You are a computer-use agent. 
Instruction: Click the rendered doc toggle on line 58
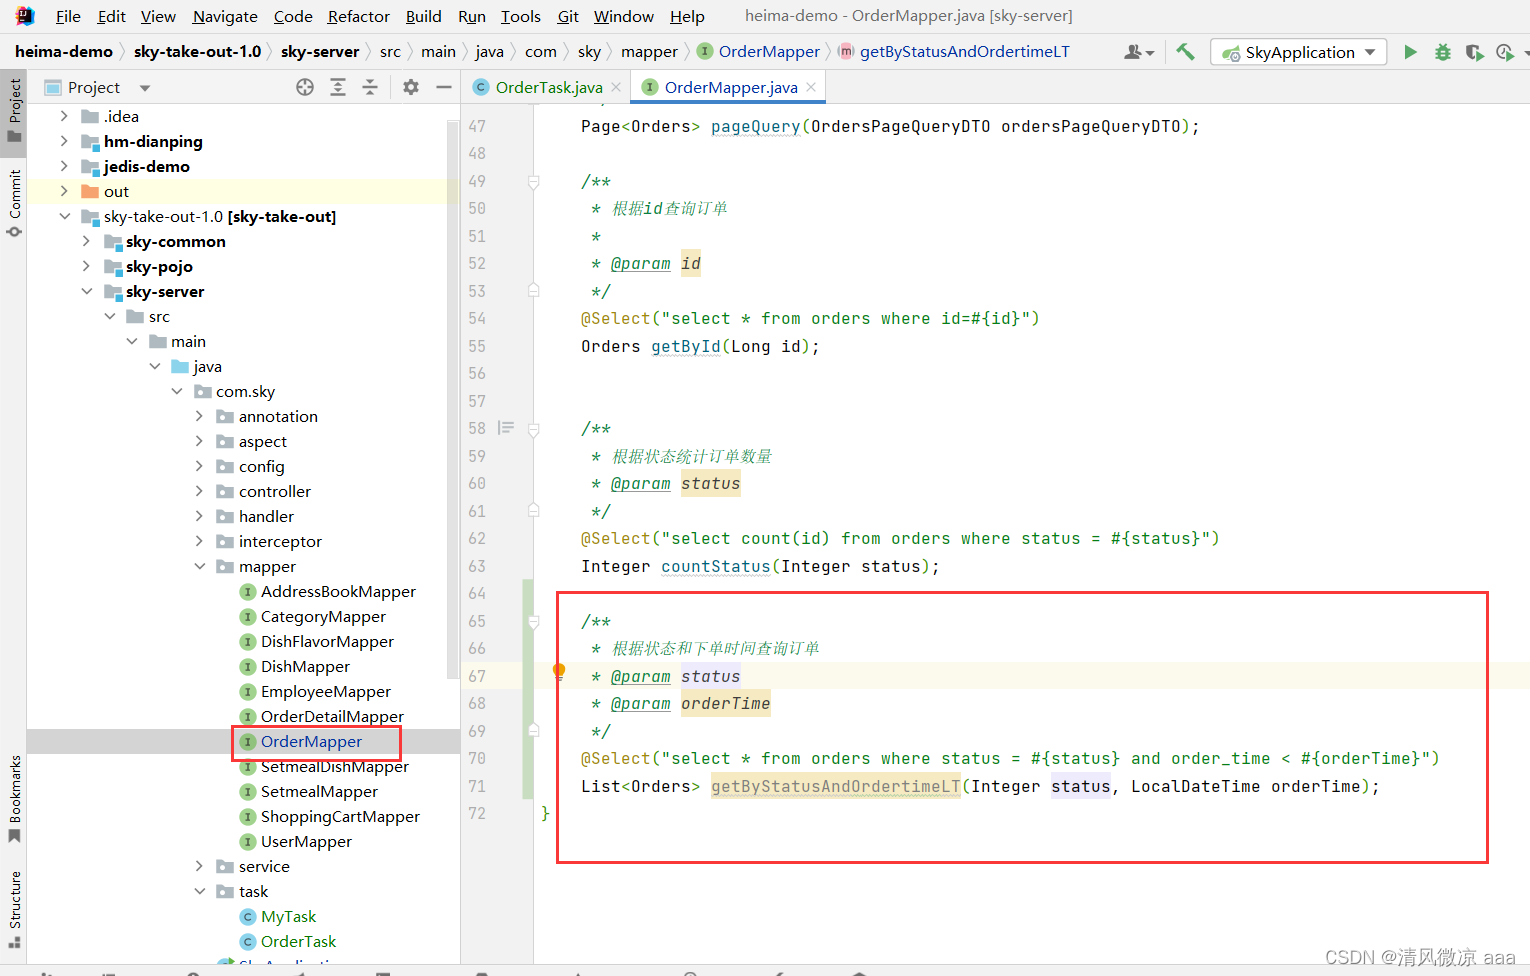pos(506,428)
